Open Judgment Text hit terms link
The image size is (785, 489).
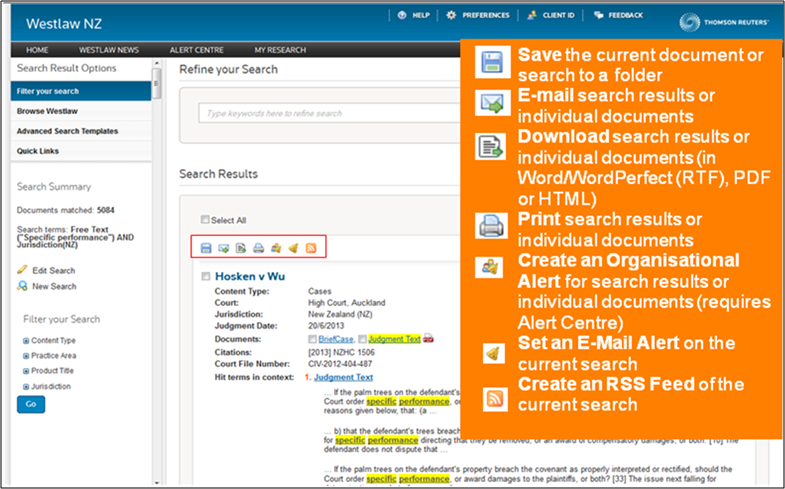pos(343,377)
